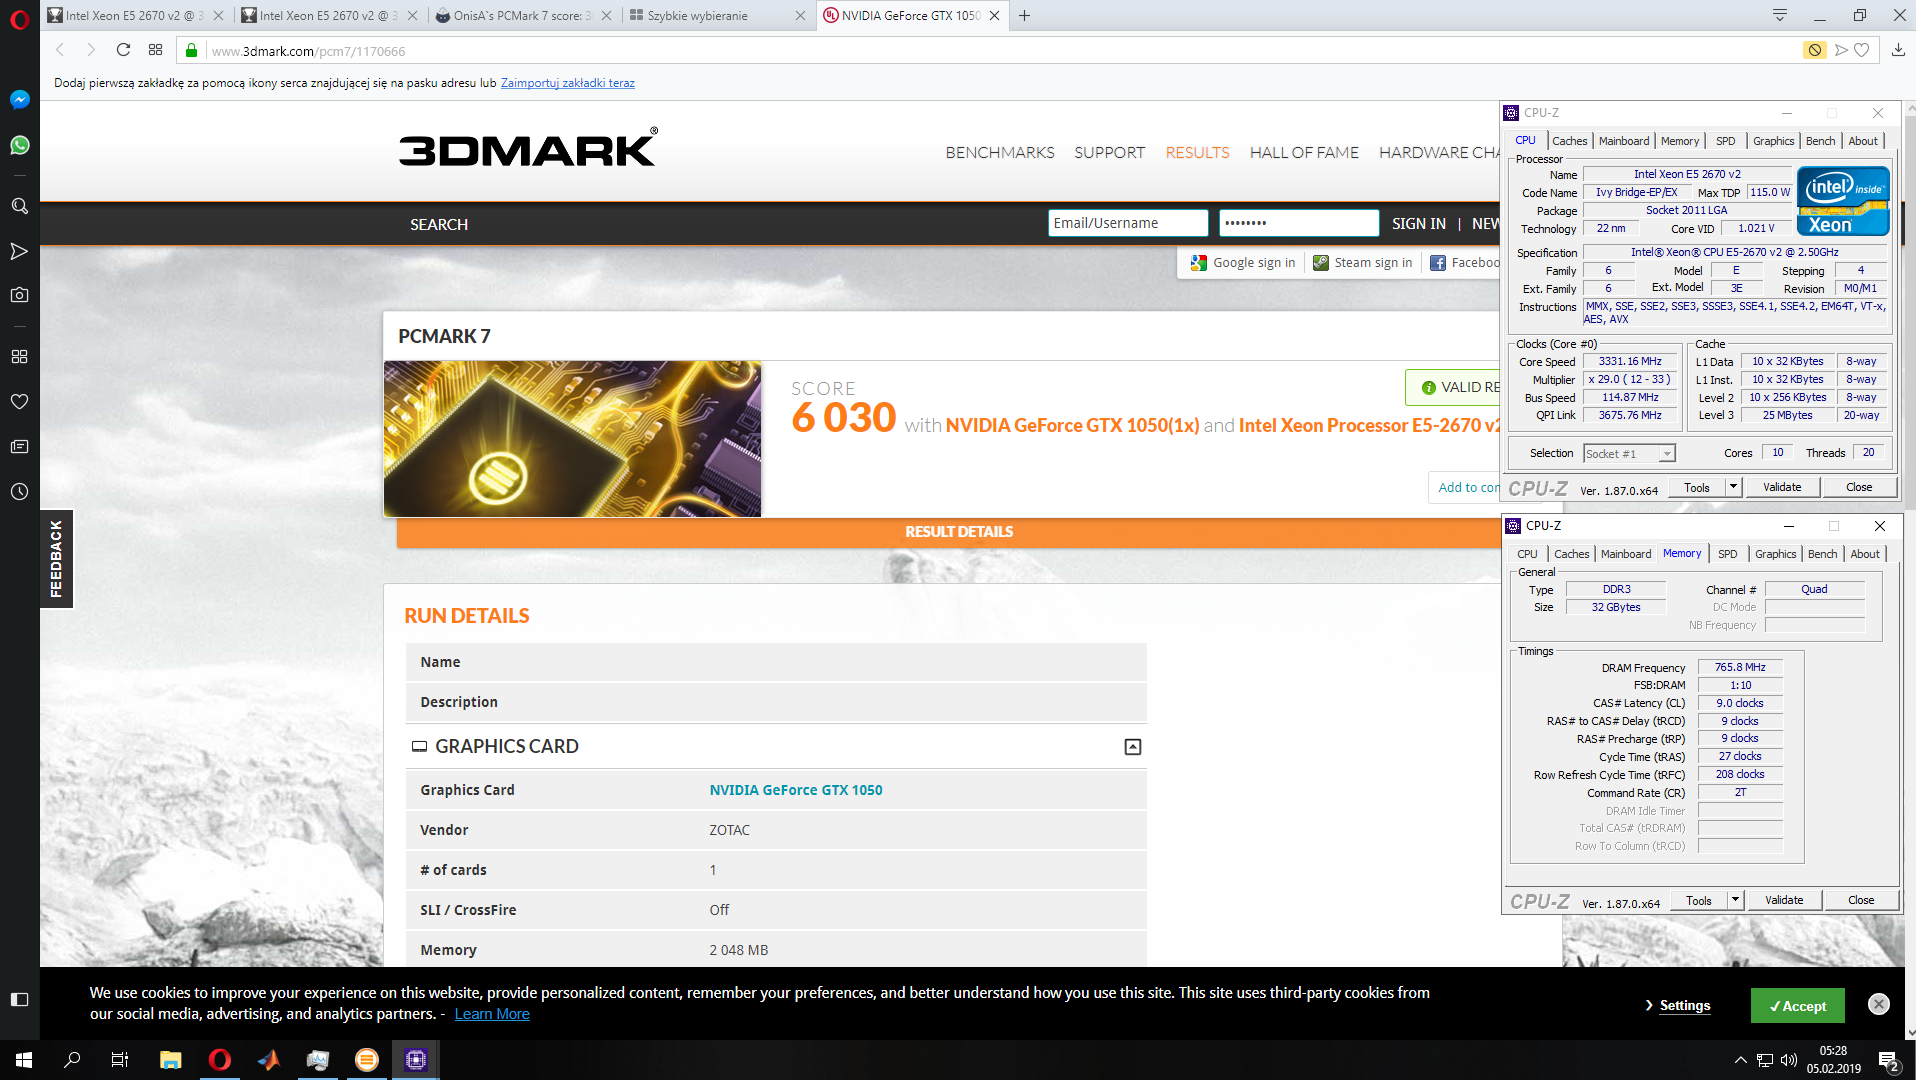Focus password input field
Image resolution: width=1916 pixels, height=1080 pixels.
[x=1299, y=223]
